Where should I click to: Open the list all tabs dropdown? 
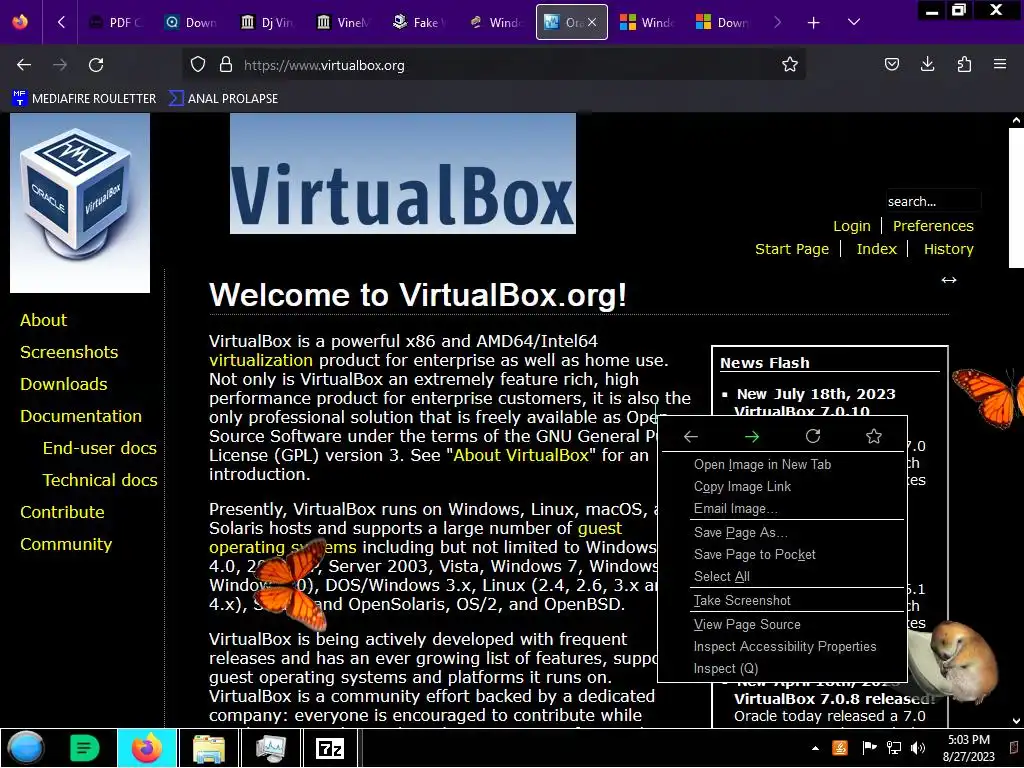point(854,22)
